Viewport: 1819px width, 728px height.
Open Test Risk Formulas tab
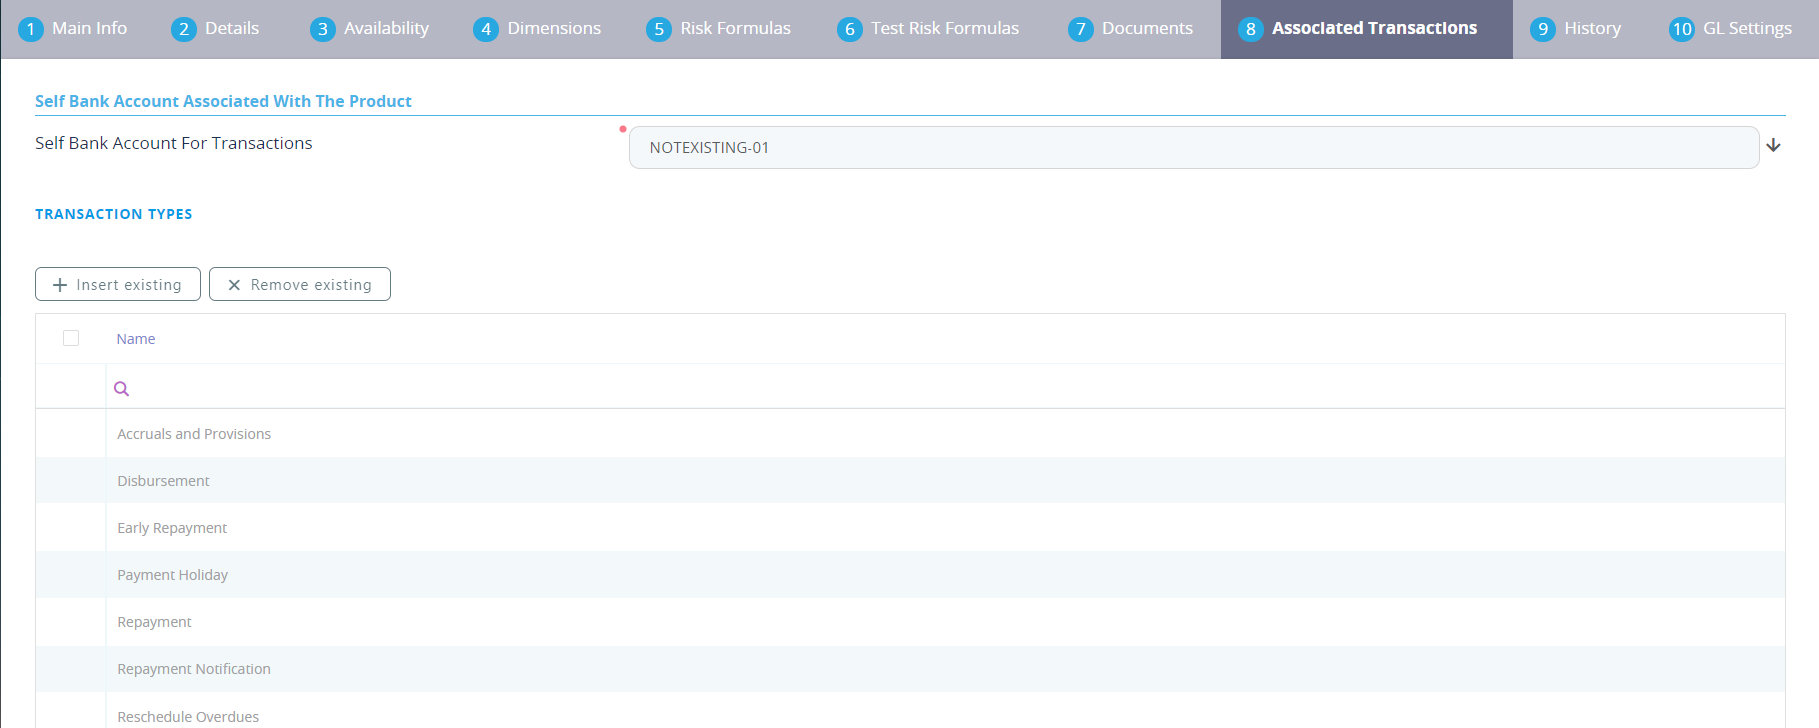(x=929, y=29)
